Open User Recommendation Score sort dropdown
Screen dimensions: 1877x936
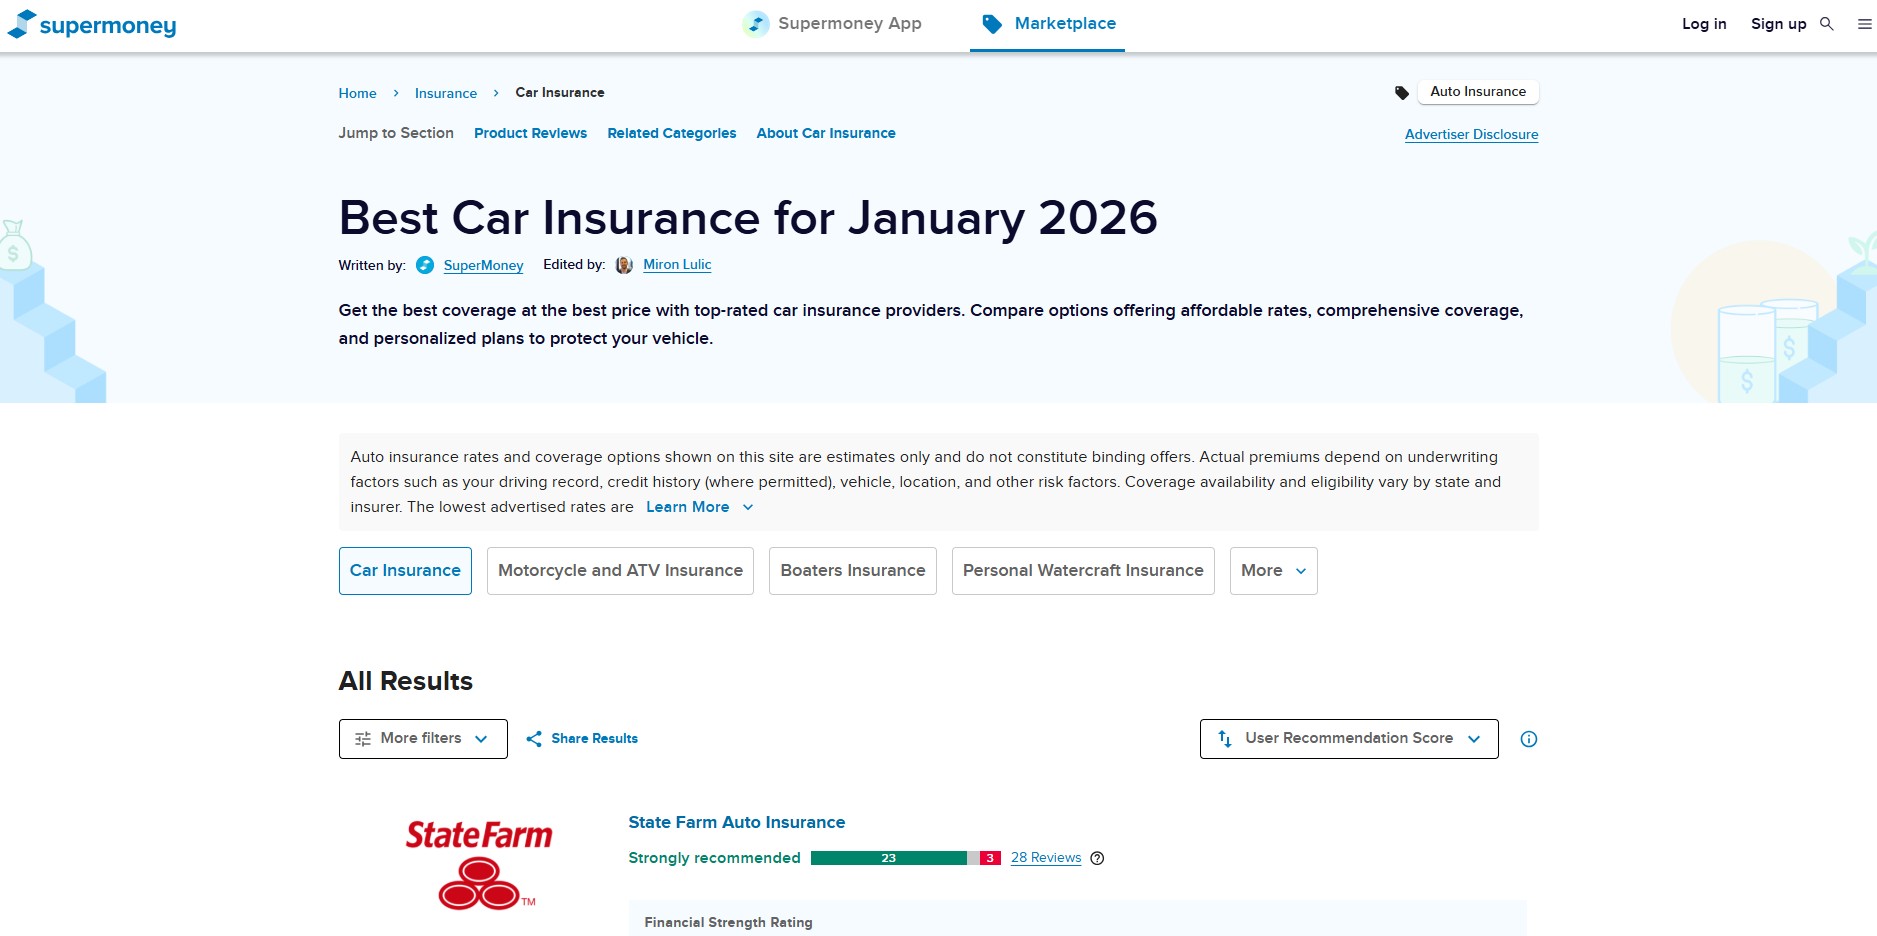point(1349,739)
